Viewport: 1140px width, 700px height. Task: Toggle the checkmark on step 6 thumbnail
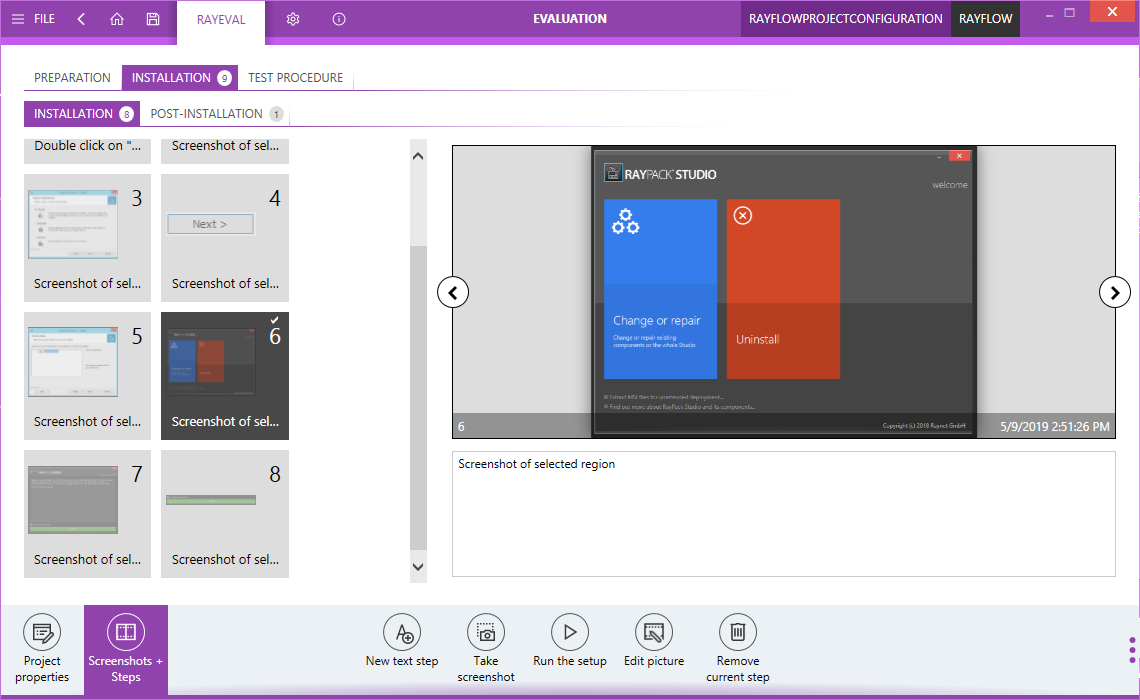[274, 320]
